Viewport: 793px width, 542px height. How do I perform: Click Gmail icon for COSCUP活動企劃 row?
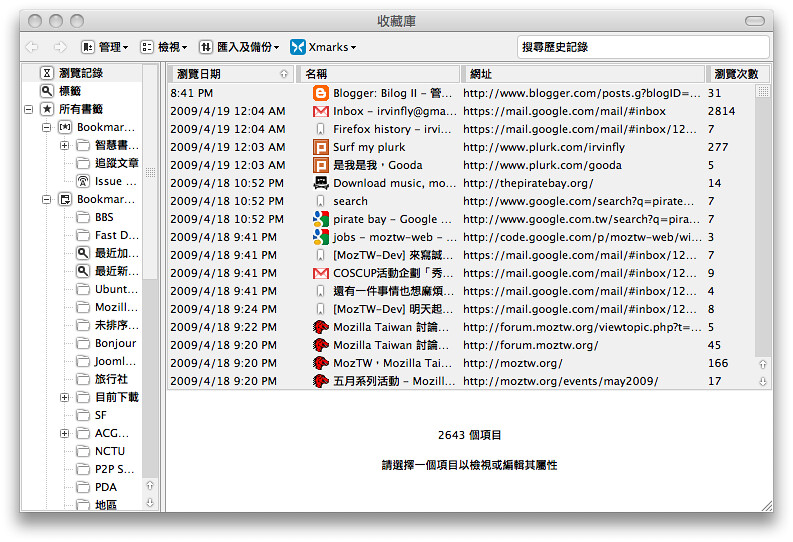321,273
